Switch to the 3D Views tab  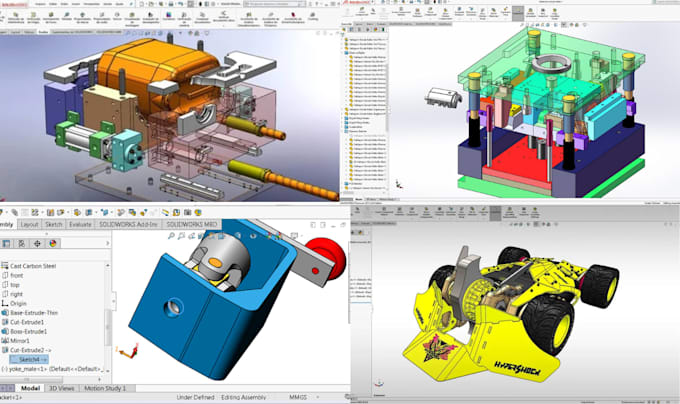click(x=62, y=388)
